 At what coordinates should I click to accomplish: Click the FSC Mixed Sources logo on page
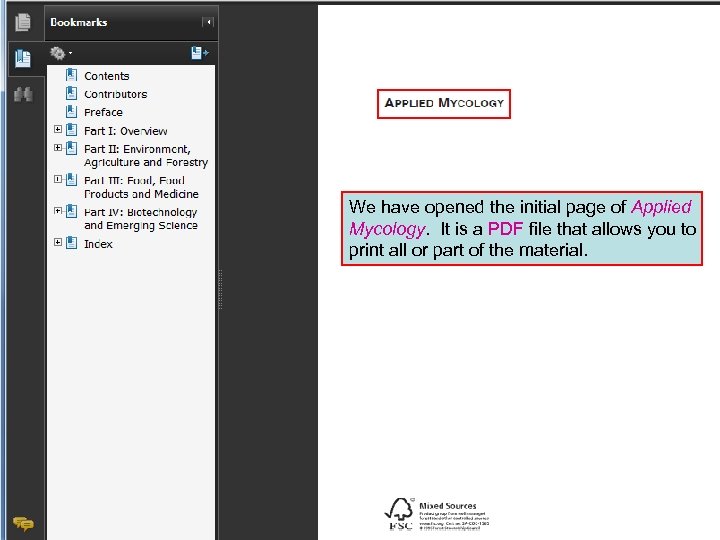point(437,515)
